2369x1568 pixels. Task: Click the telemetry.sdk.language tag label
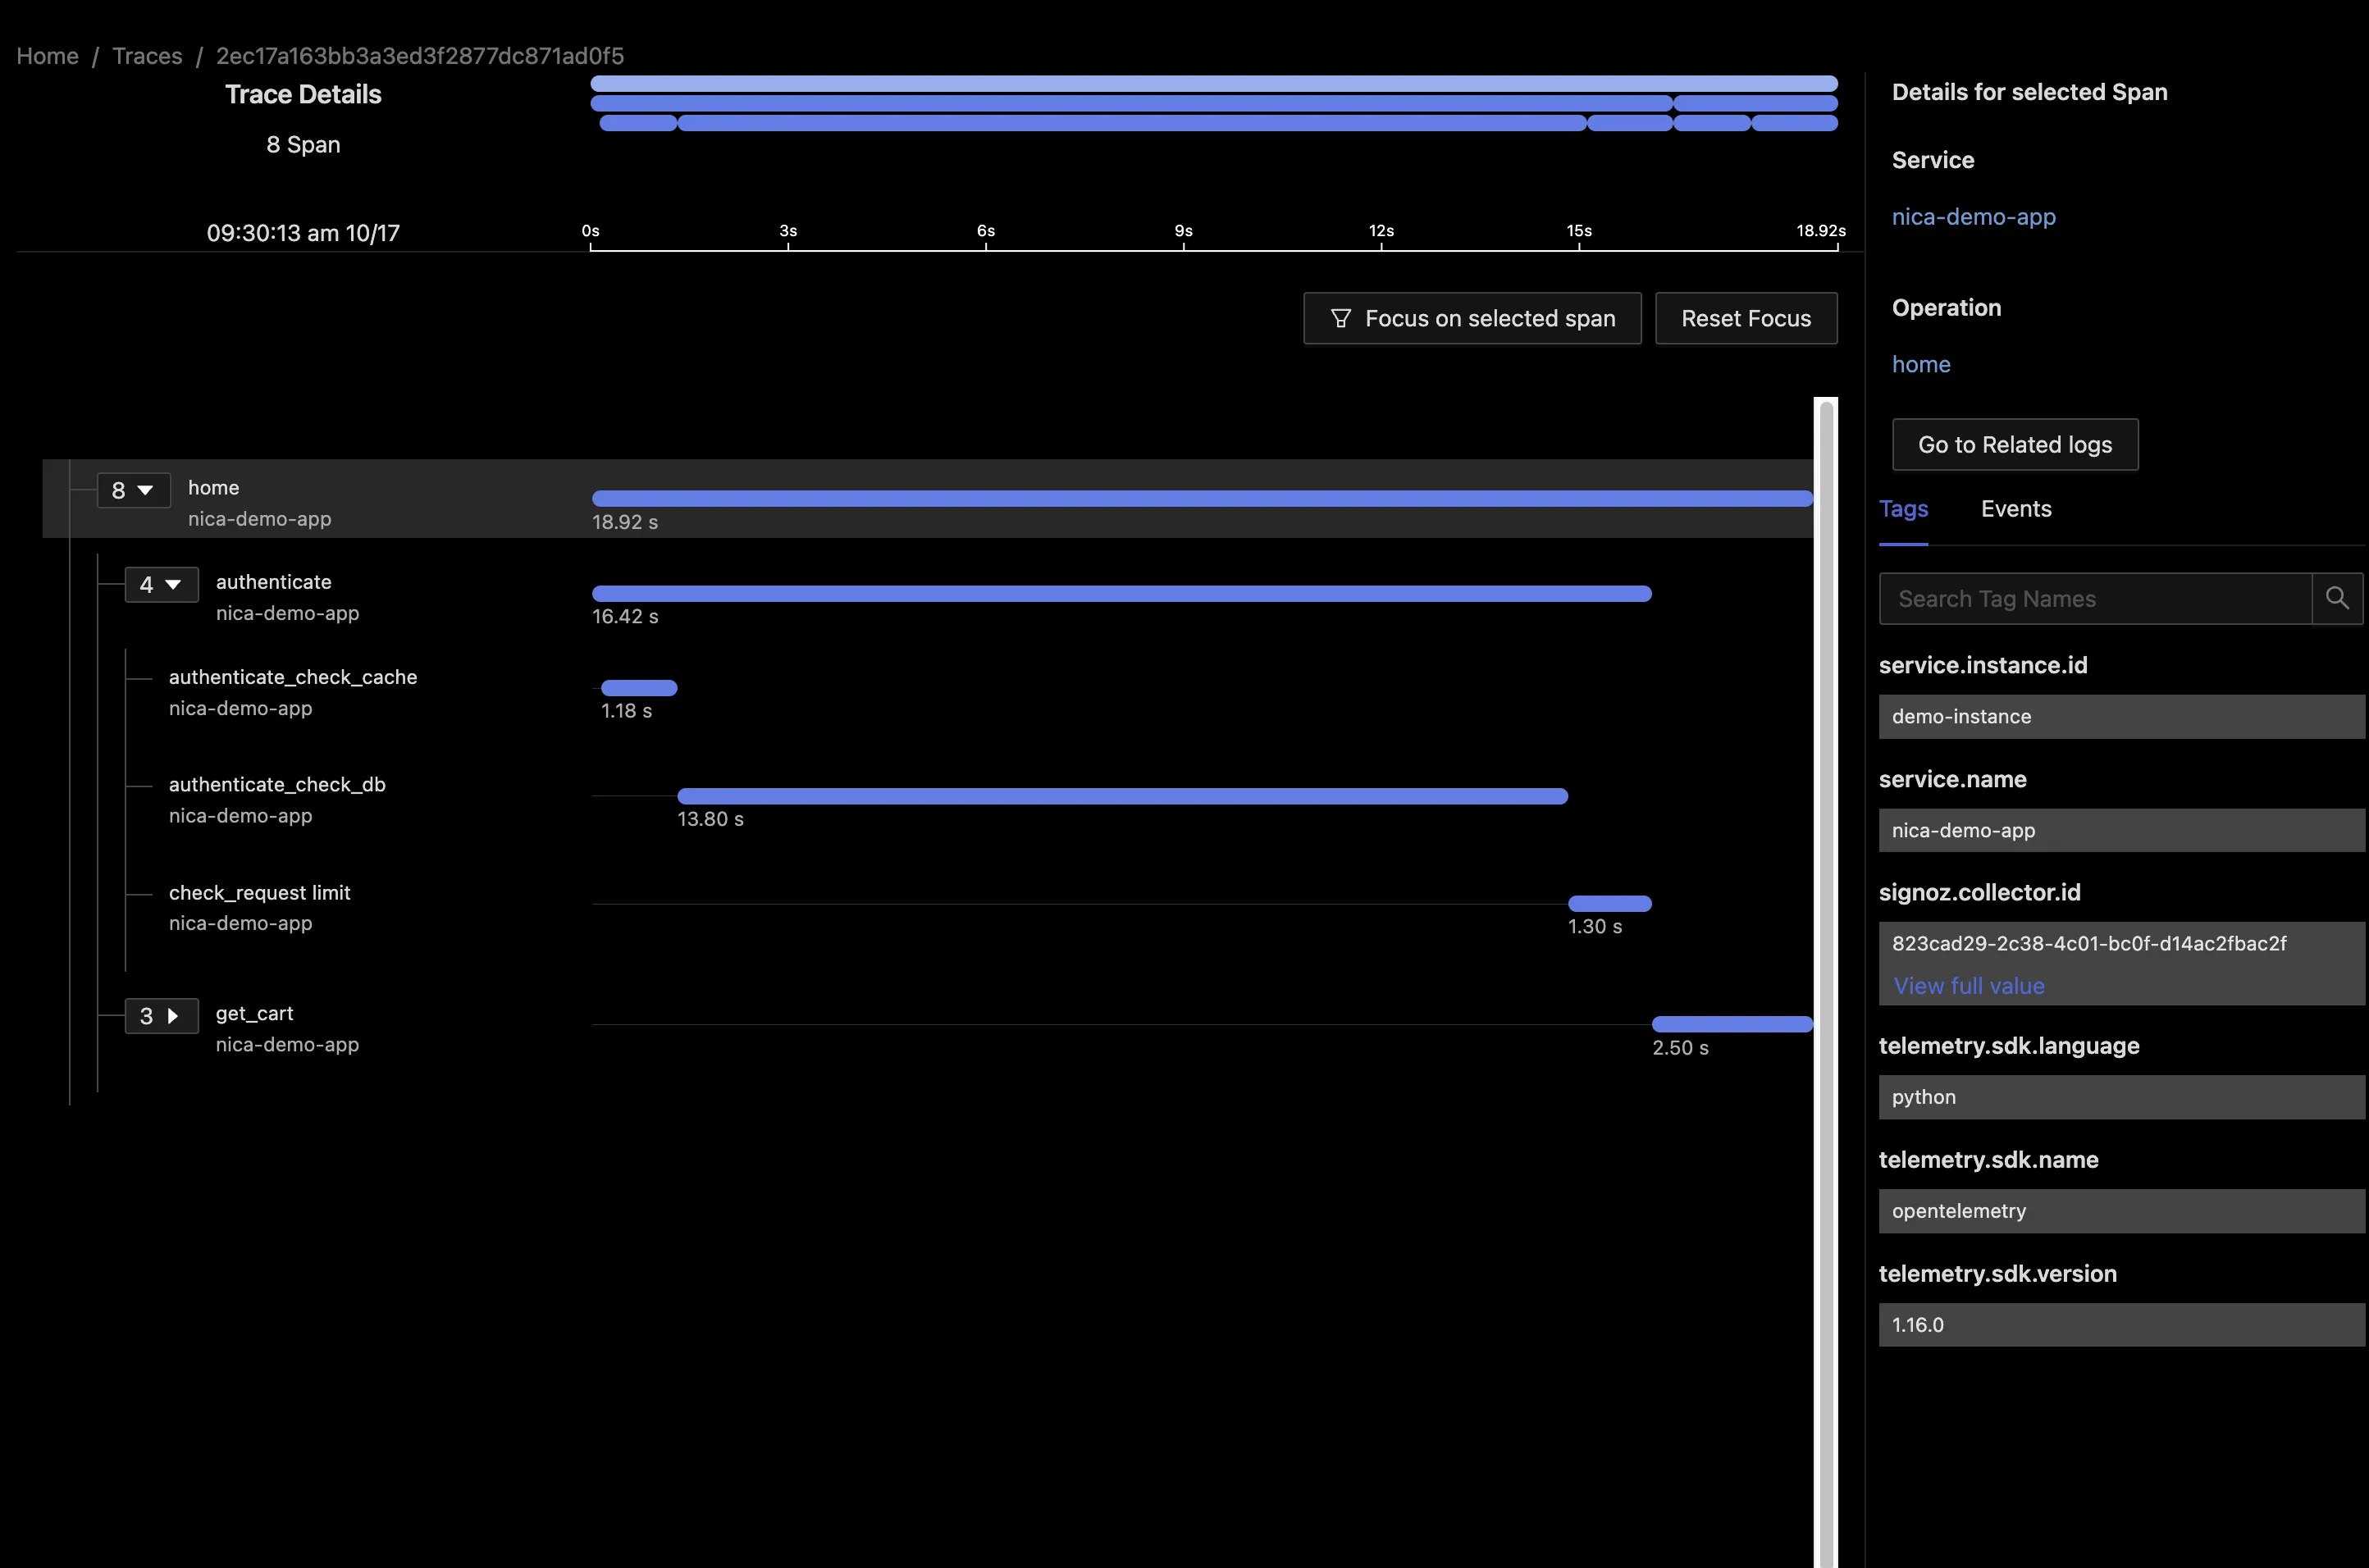coord(2009,1046)
